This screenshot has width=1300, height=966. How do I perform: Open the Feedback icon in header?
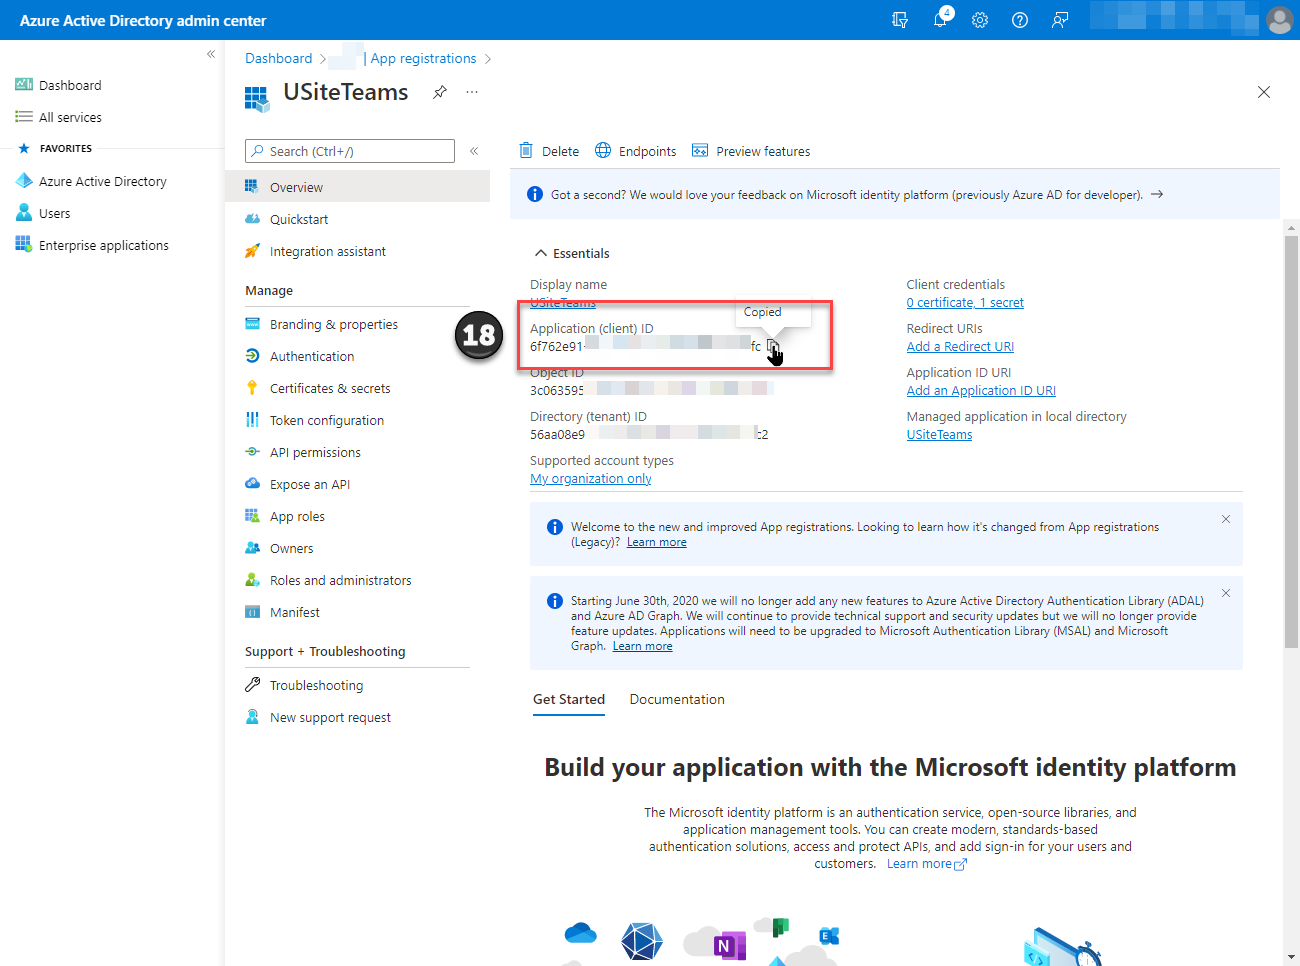(1060, 20)
